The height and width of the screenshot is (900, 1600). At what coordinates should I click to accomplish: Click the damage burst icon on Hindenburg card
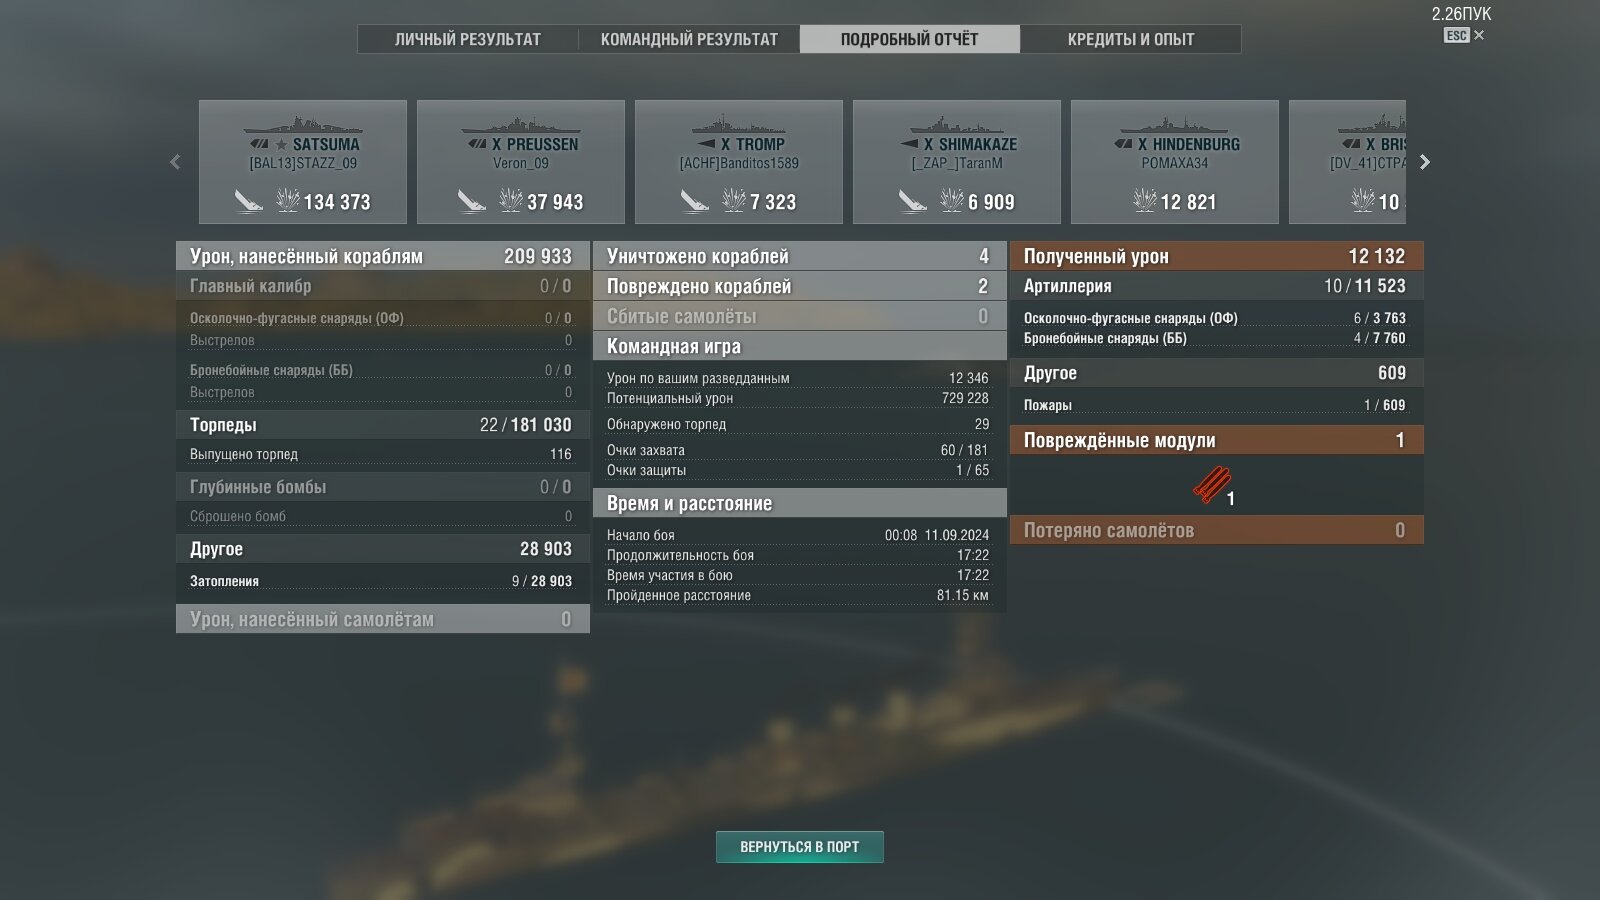pos(1145,201)
